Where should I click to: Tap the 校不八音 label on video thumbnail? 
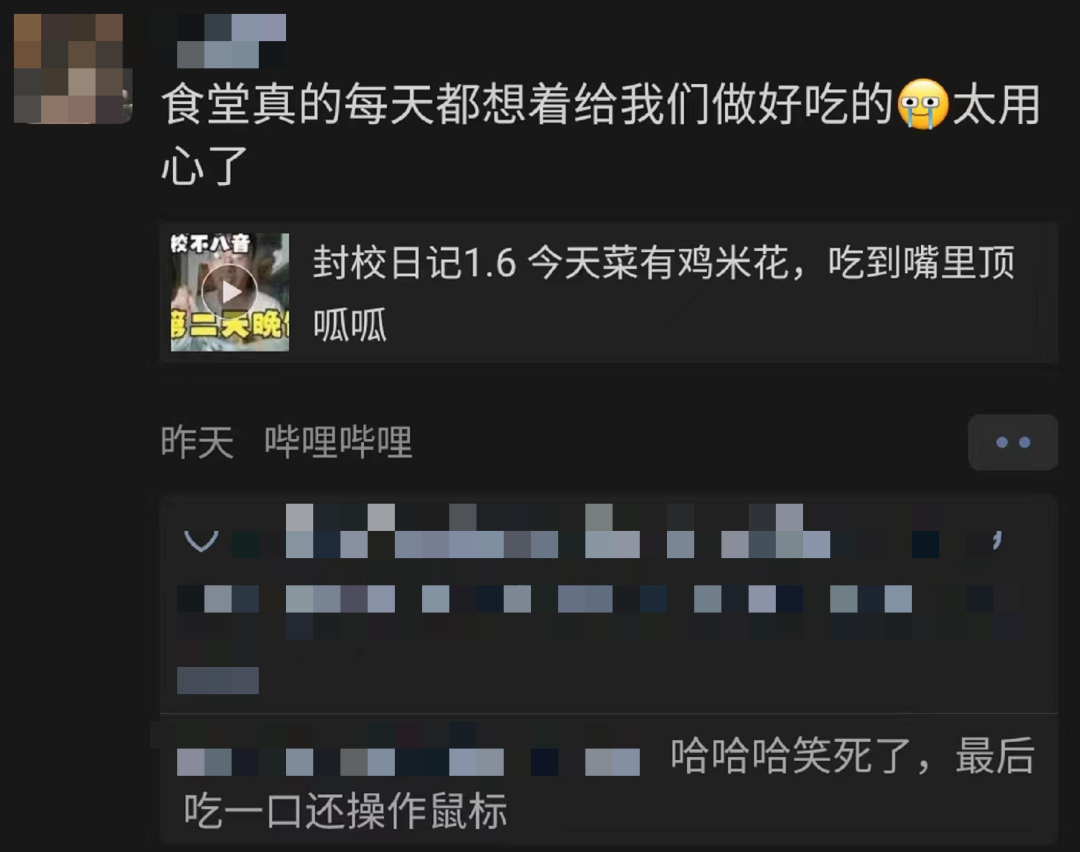pos(210,243)
